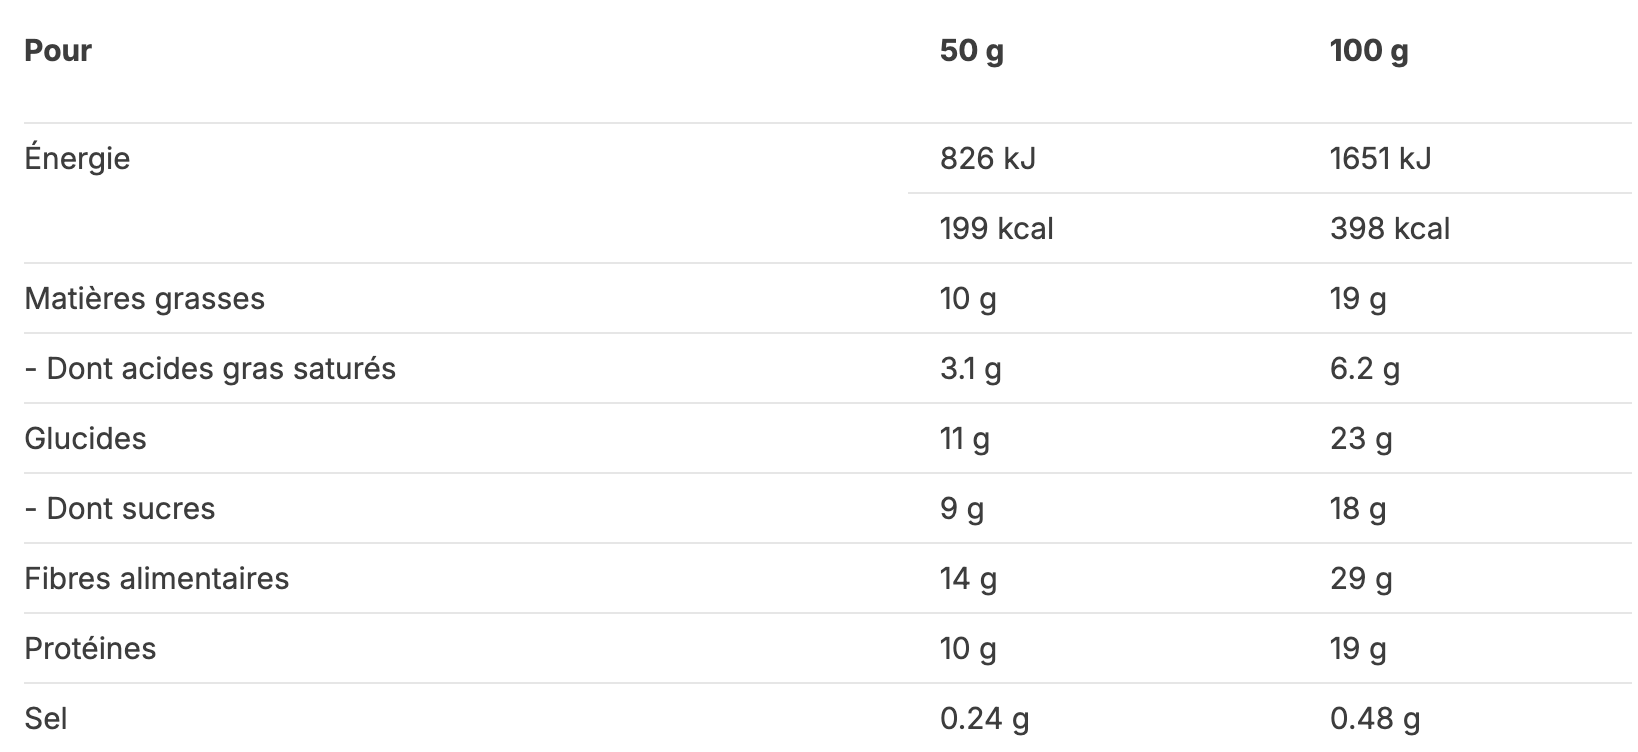1638x752 pixels.
Task: Select the "50 g" column header
Action: click(971, 51)
